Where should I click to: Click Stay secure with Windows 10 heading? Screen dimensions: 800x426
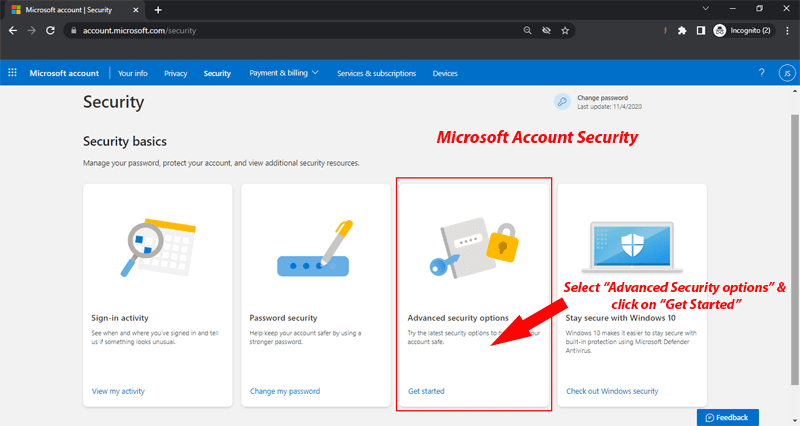pyautogui.click(x=620, y=318)
